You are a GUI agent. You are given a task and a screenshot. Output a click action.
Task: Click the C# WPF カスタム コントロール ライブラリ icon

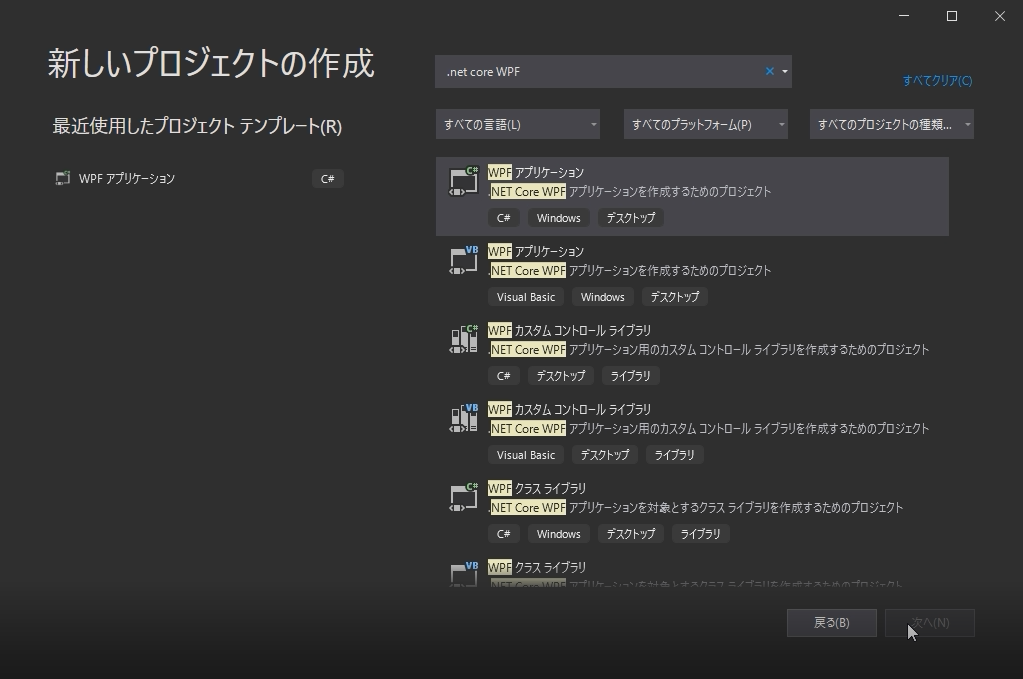[461, 338]
